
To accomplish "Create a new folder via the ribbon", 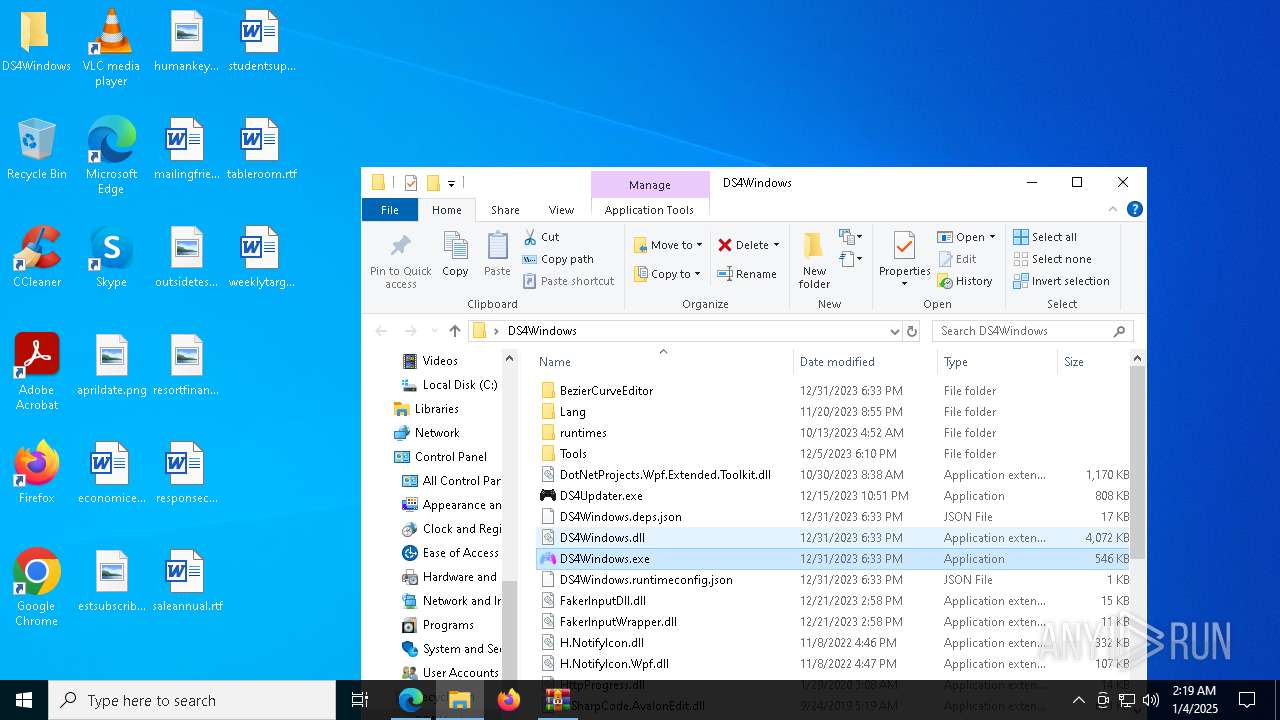I will [814, 260].
